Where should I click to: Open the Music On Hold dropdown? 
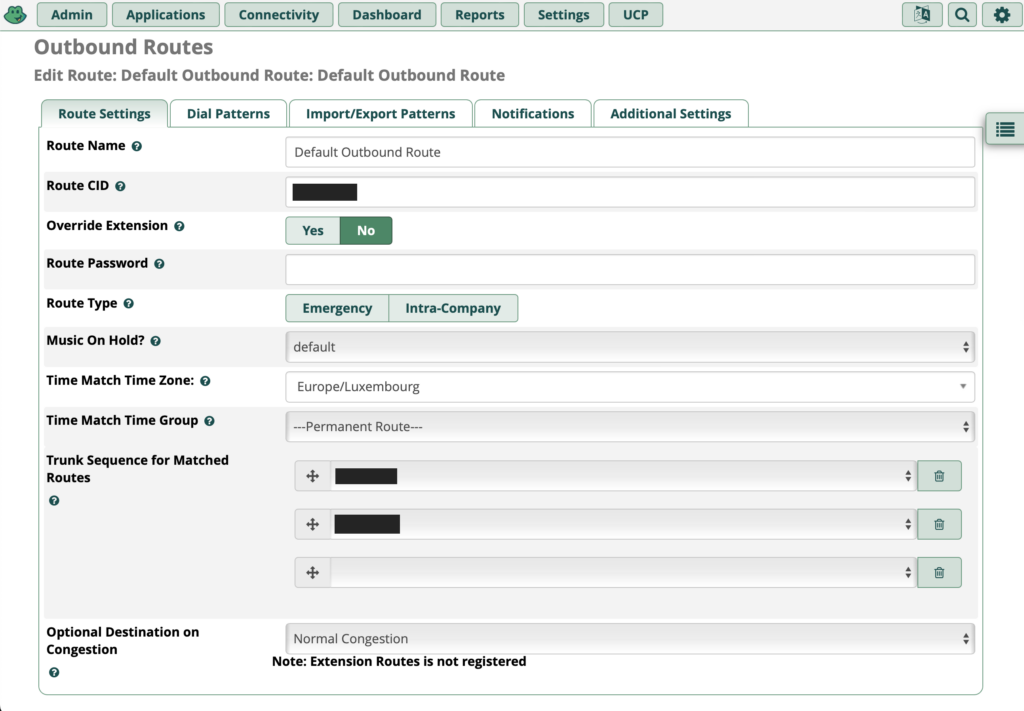[630, 347]
